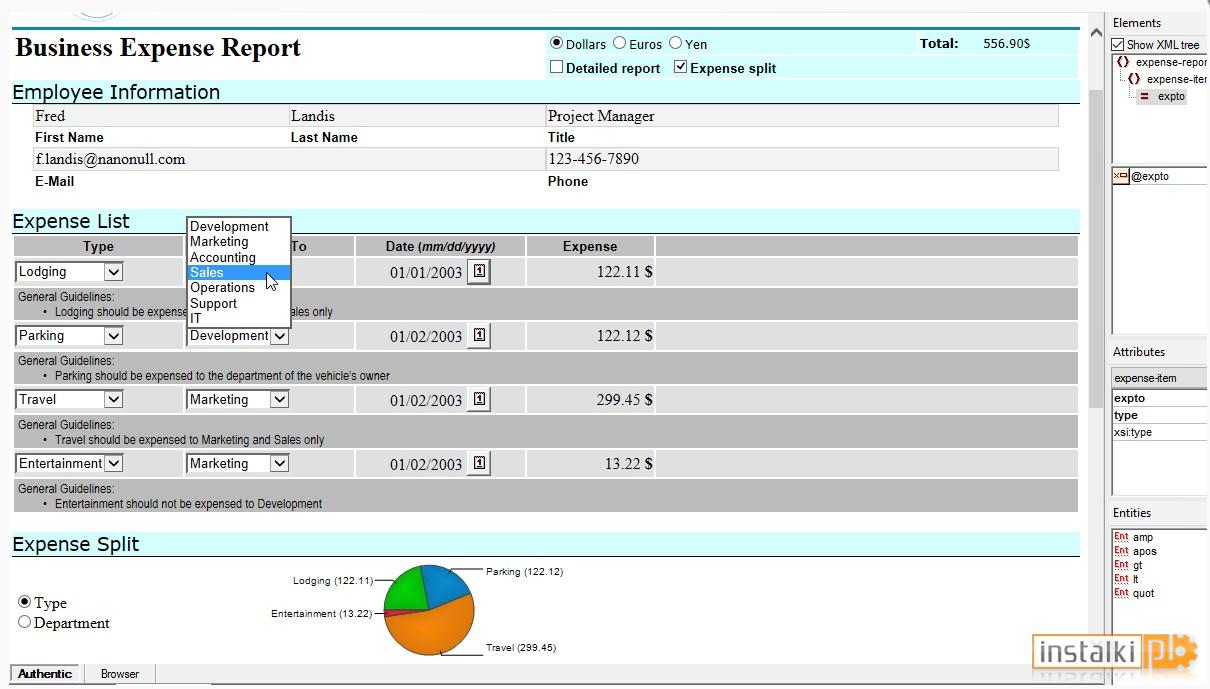Select the expto row in Attributes panel
This screenshot has height=689, width=1210.
pos(1159,398)
